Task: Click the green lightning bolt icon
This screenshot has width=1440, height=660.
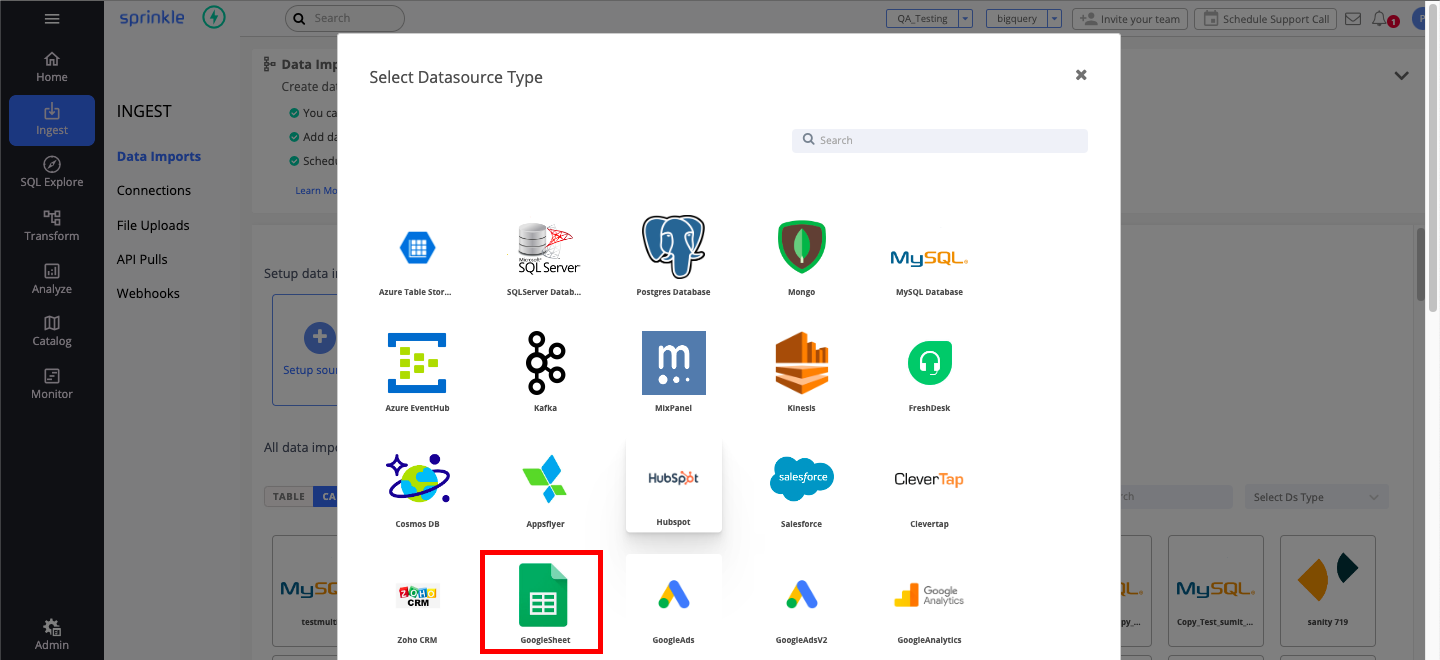Action: [x=213, y=18]
